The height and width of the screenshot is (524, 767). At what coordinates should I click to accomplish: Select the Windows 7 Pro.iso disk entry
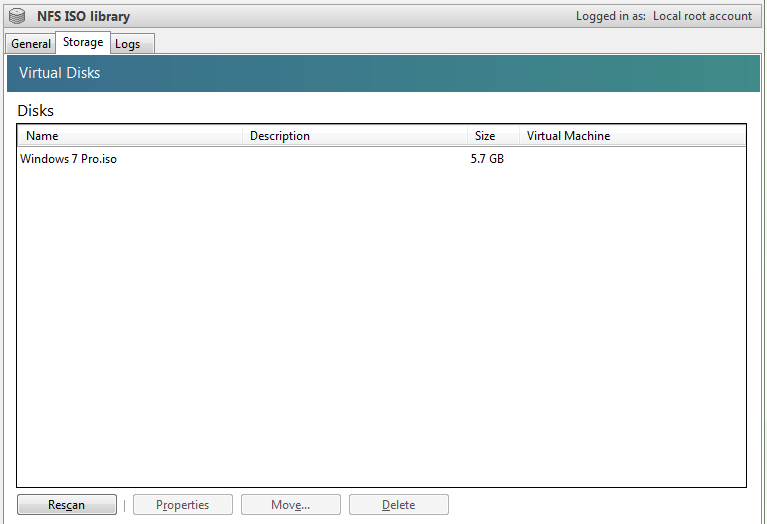(69, 159)
